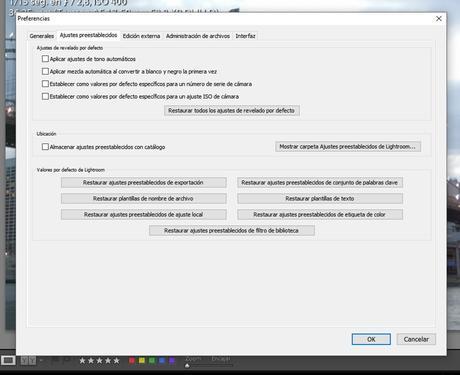
Task: Toggle defaults specific to número de serie de cámara
Action: (45, 84)
